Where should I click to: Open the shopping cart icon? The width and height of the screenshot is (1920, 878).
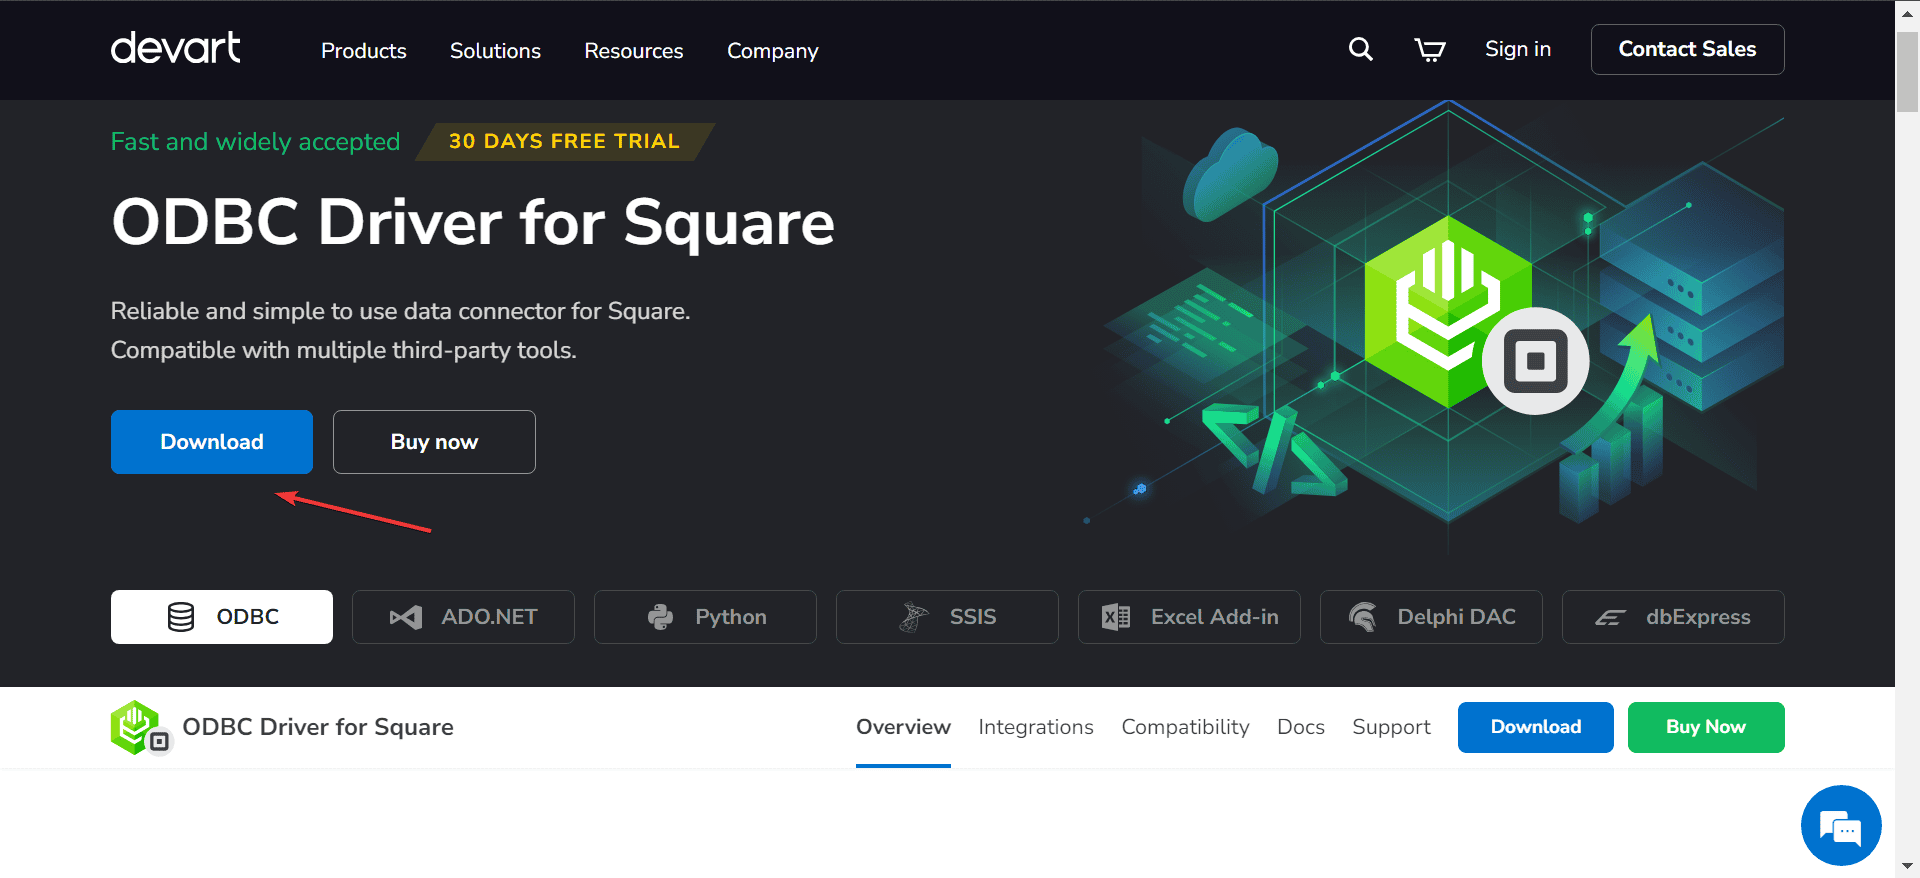(x=1430, y=49)
